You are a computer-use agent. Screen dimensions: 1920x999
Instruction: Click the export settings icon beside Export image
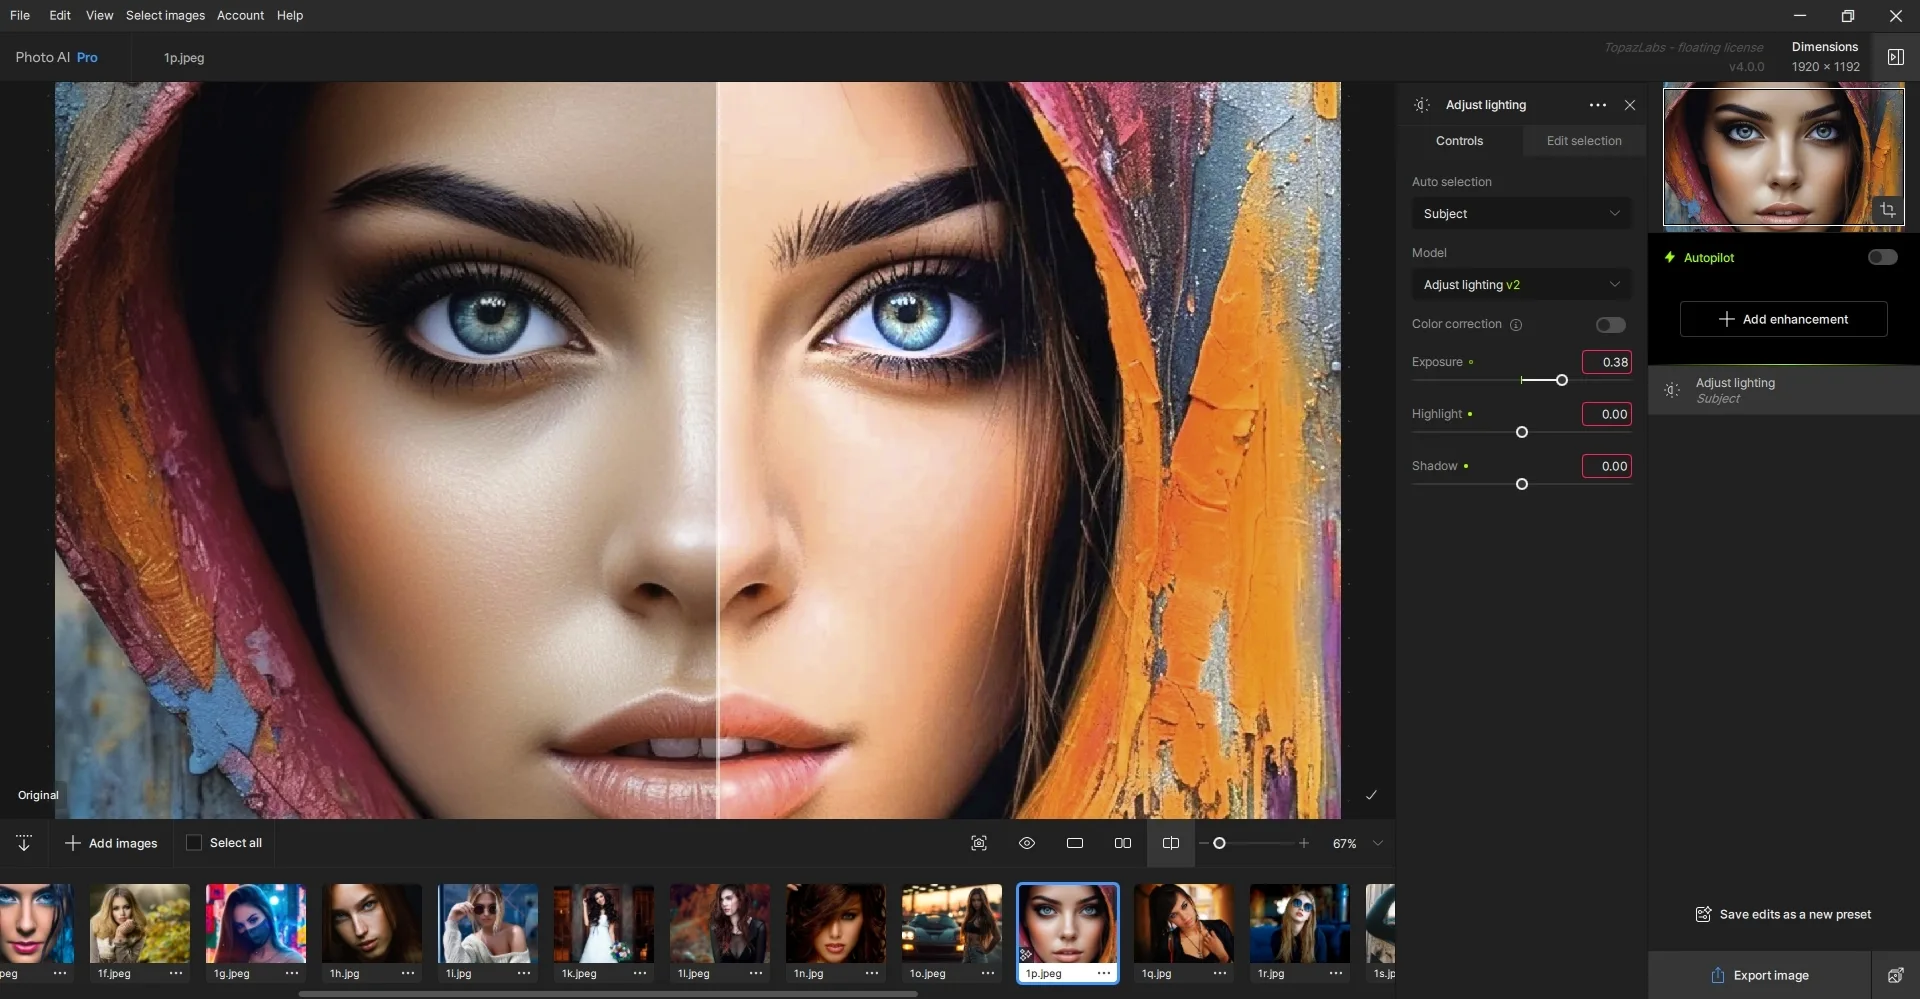(1895, 975)
